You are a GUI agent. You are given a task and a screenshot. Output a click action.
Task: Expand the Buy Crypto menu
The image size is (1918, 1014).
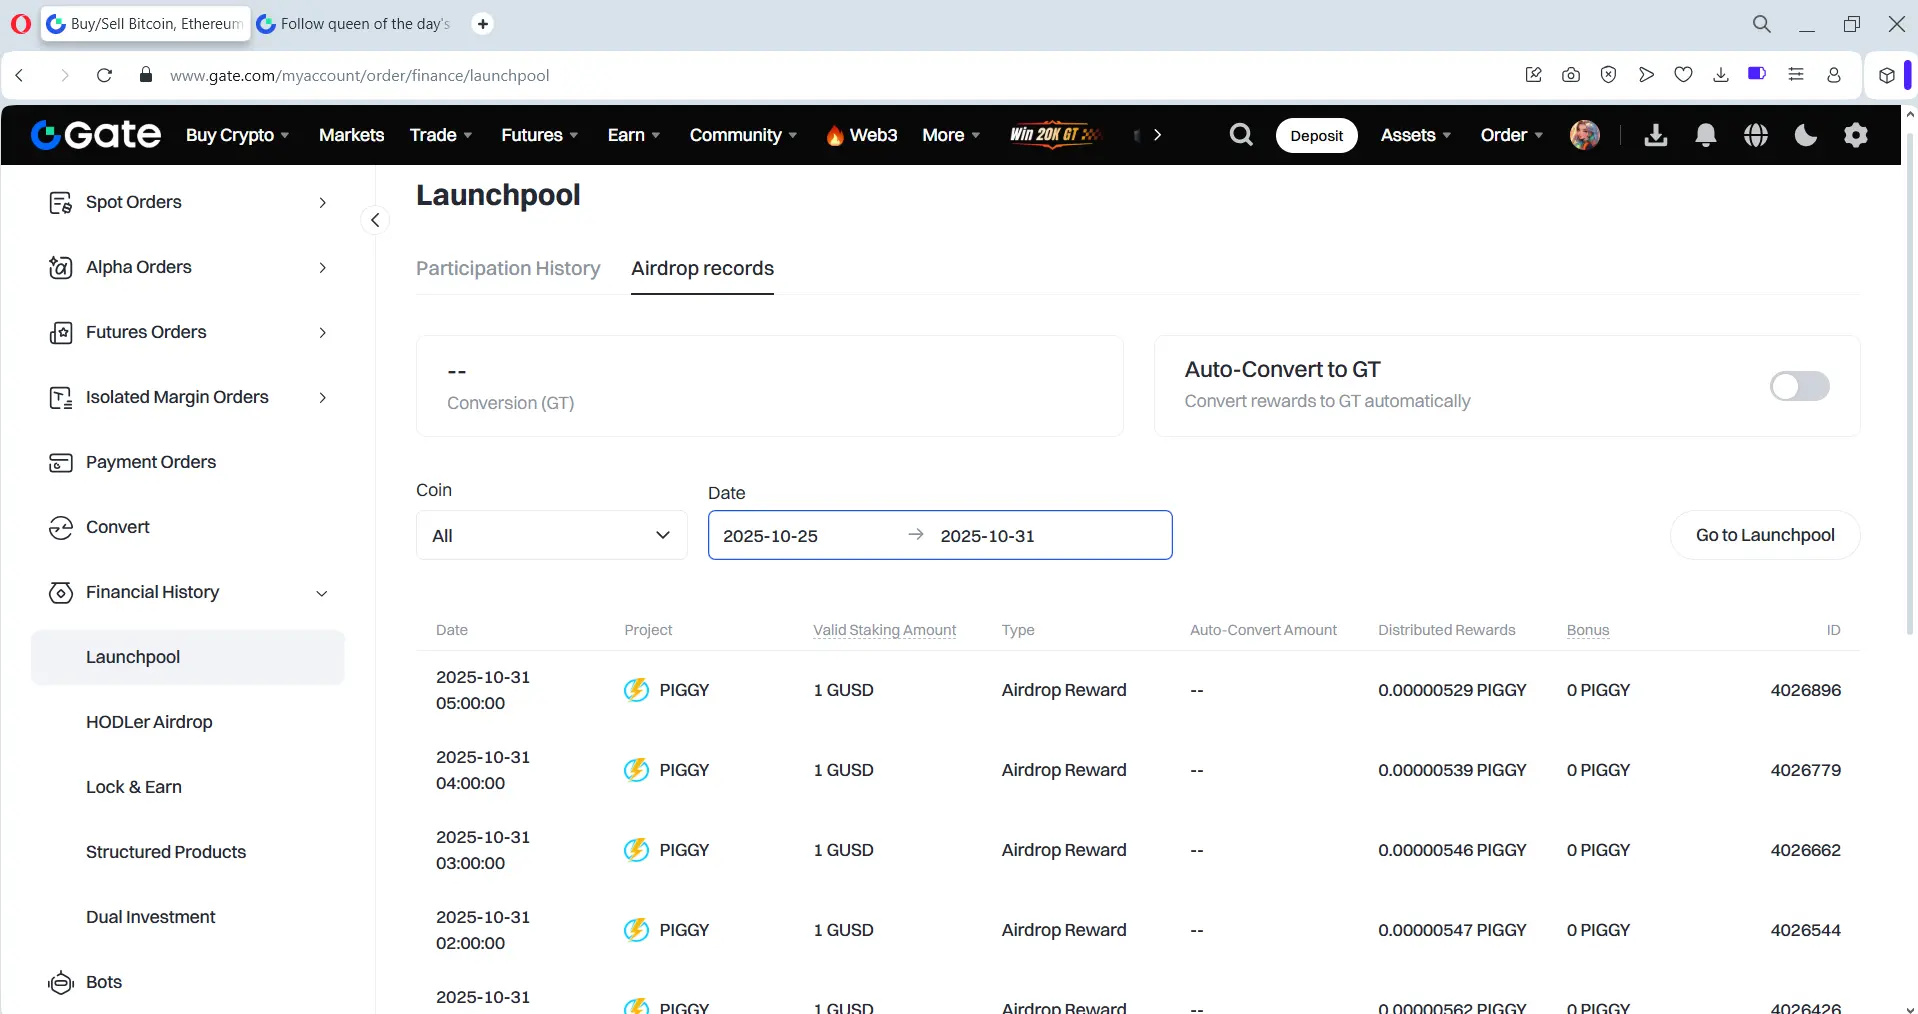[238, 135]
